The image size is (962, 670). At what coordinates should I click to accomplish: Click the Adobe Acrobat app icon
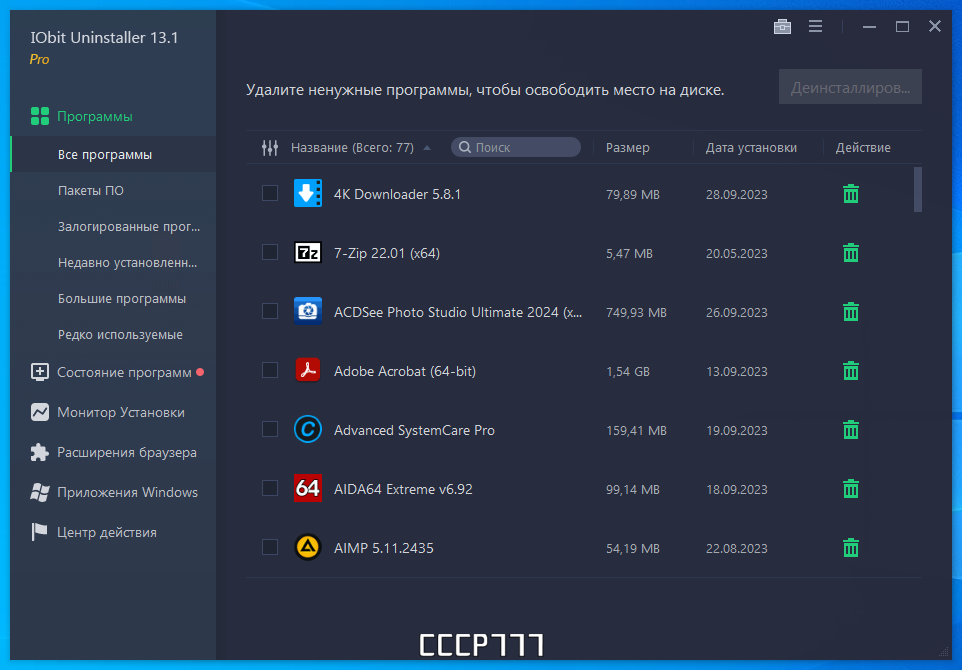tap(308, 370)
